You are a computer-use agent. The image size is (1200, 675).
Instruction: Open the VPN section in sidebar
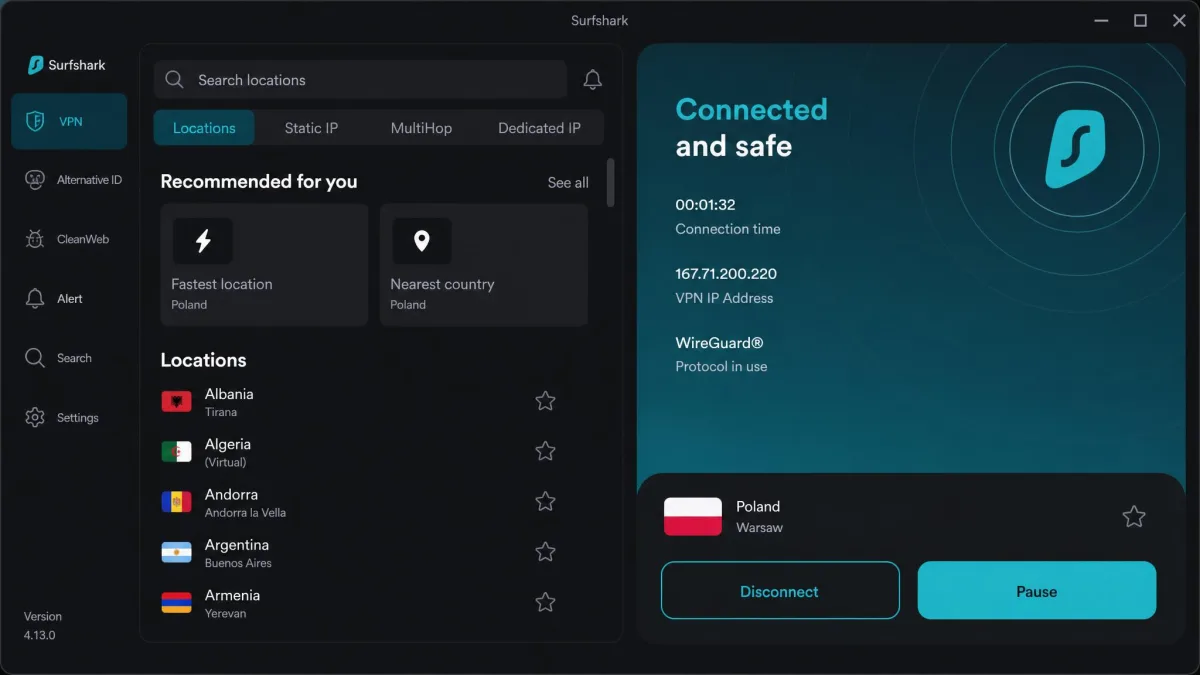pyautogui.click(x=69, y=122)
